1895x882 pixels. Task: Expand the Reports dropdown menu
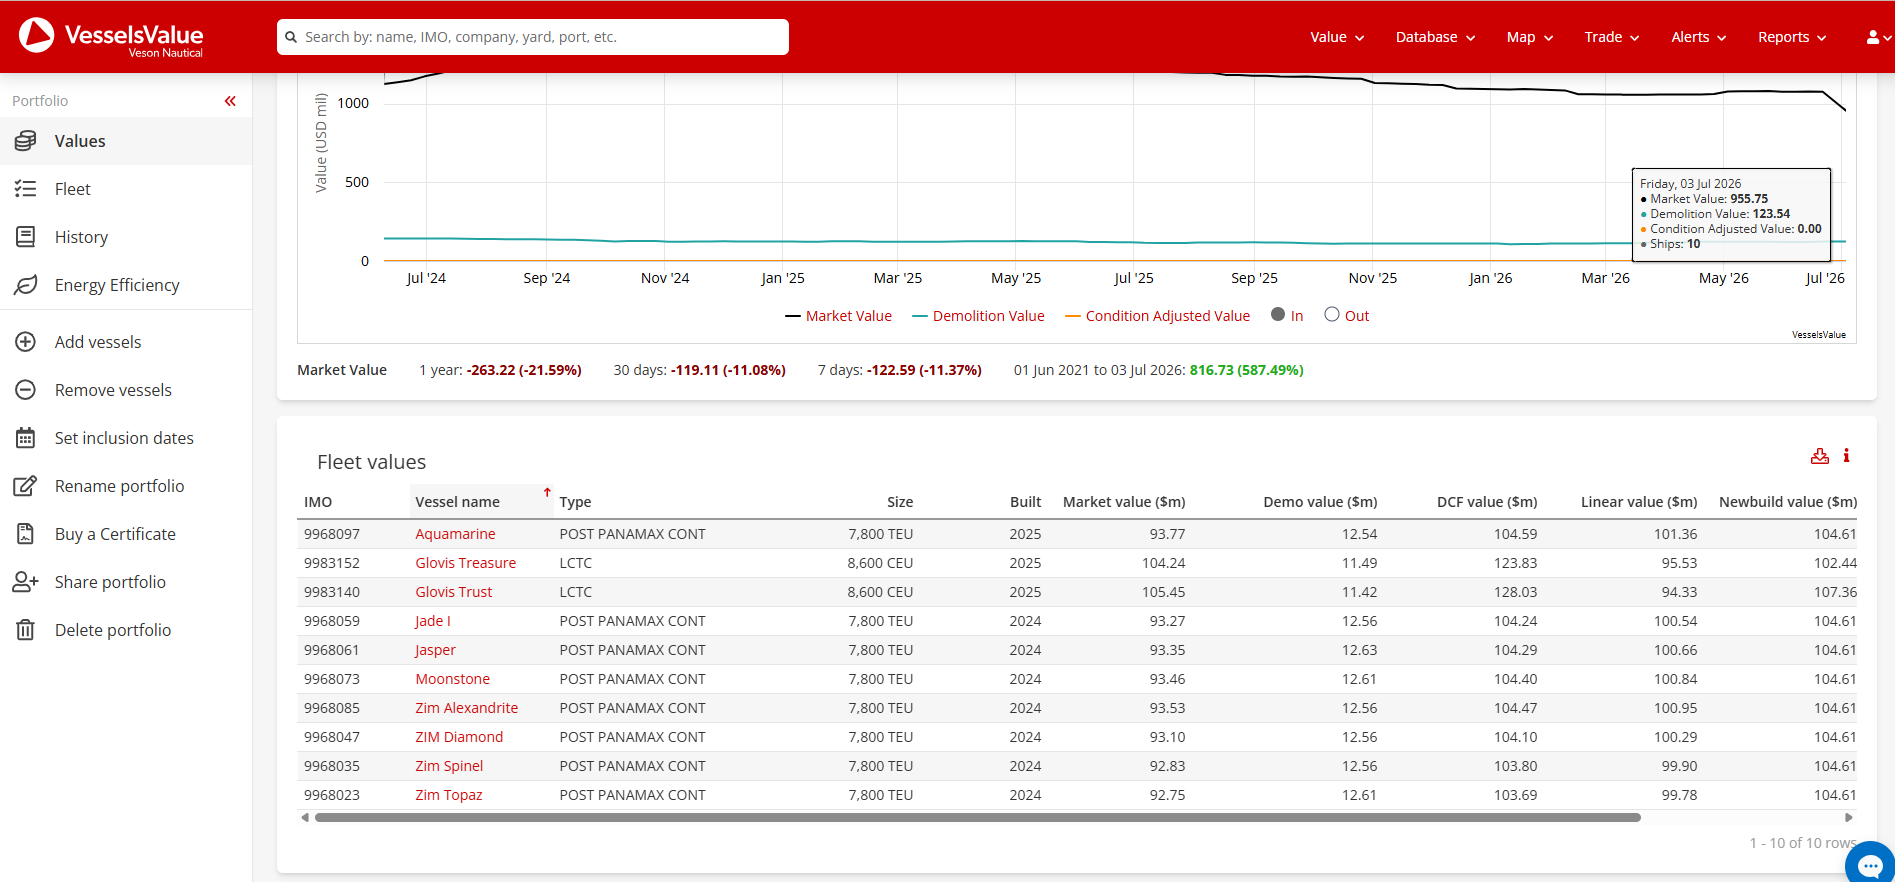click(1792, 37)
